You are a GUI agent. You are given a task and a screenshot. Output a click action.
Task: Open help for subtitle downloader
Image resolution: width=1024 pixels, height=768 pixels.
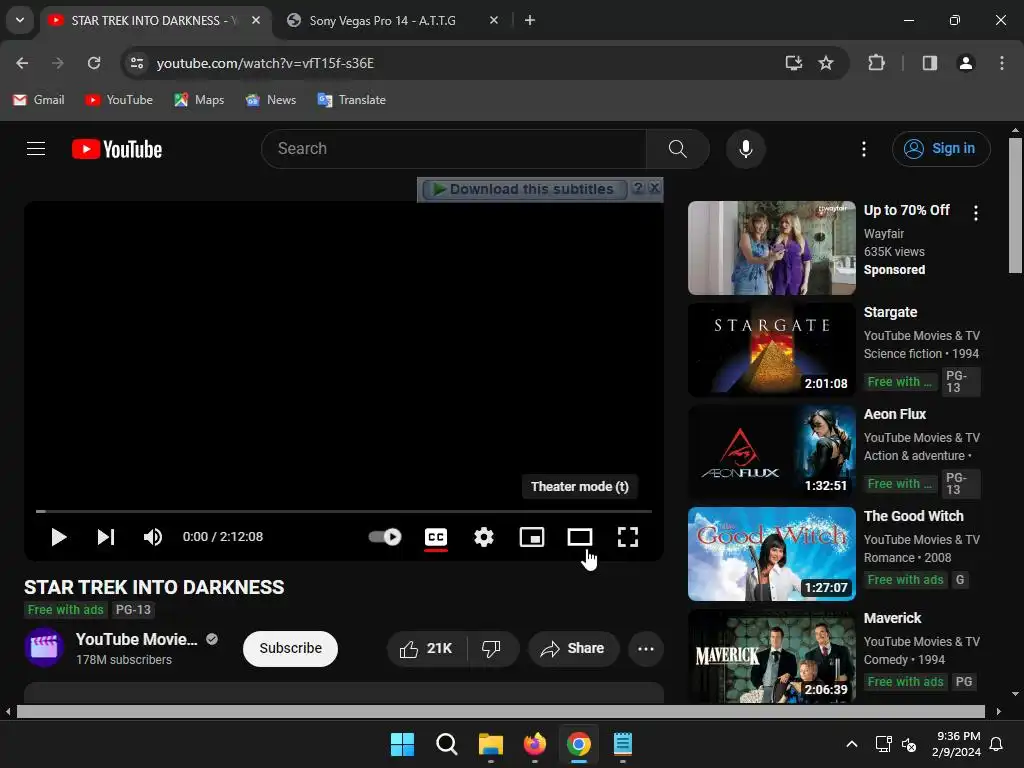tap(638, 188)
